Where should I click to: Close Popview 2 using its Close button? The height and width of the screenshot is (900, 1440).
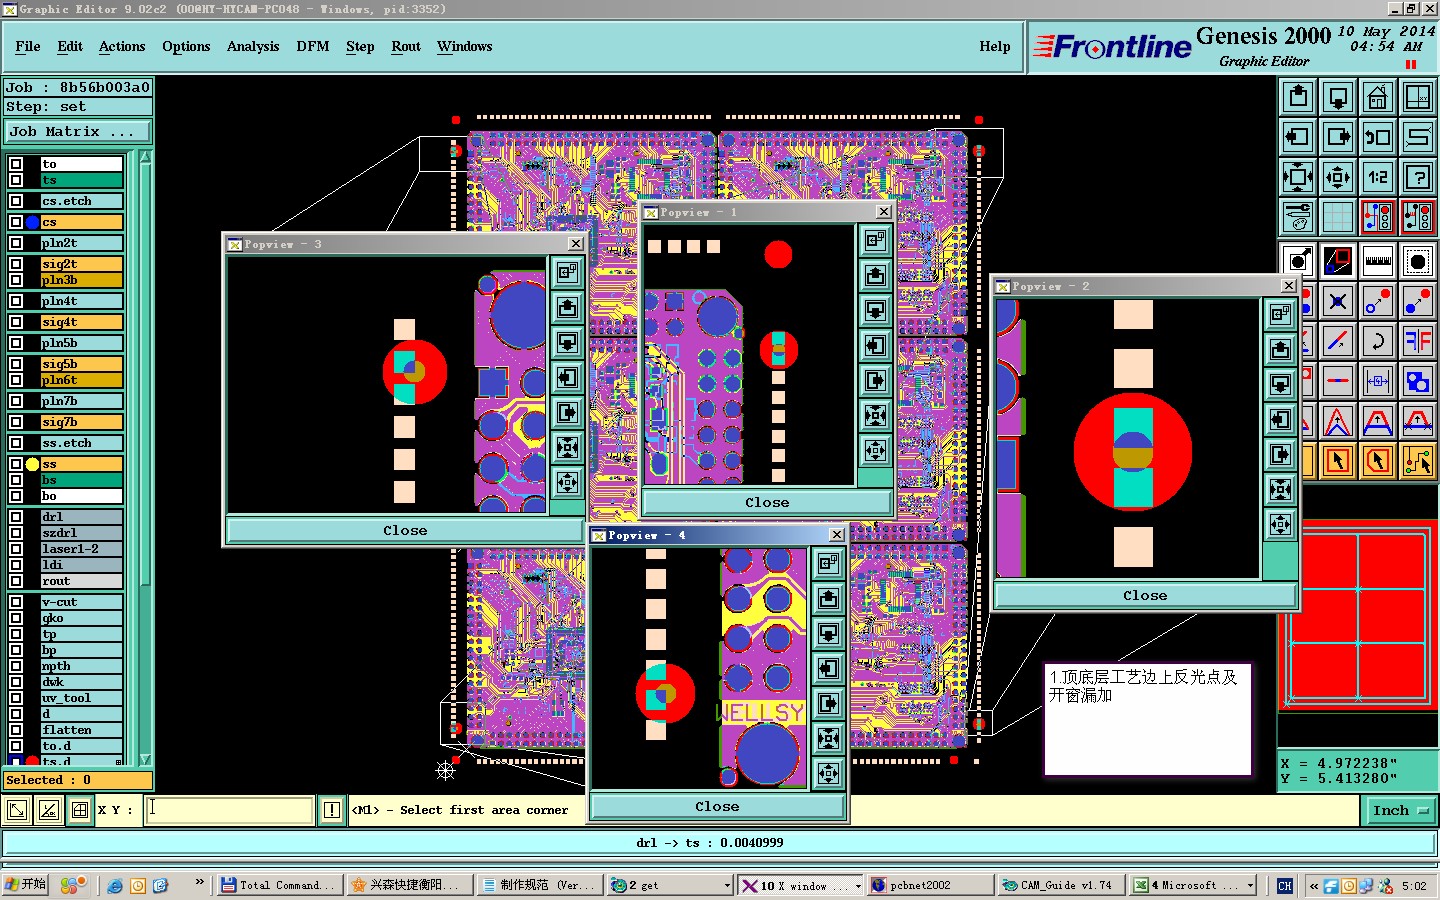tap(1145, 595)
